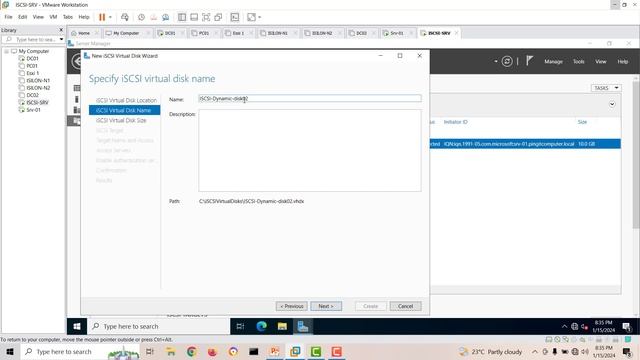Click the Library search field
The height and width of the screenshot is (360, 640).
pyautogui.click(x=32, y=40)
